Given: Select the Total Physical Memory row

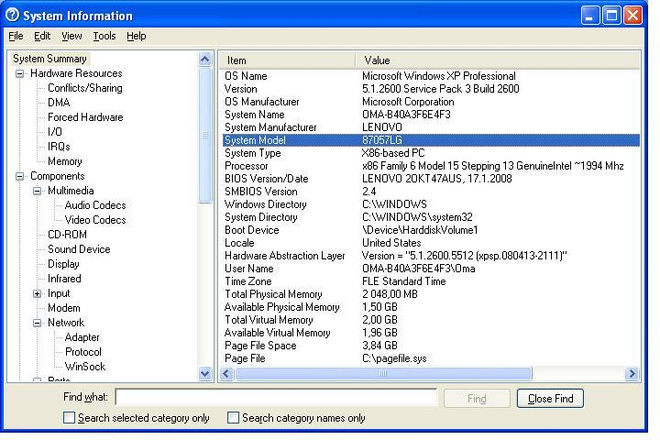Looking at the screenshot, I should [x=431, y=294].
